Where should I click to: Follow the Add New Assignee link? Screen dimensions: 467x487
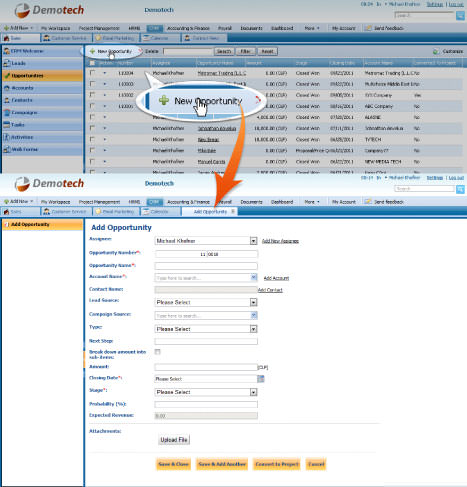tap(280, 241)
